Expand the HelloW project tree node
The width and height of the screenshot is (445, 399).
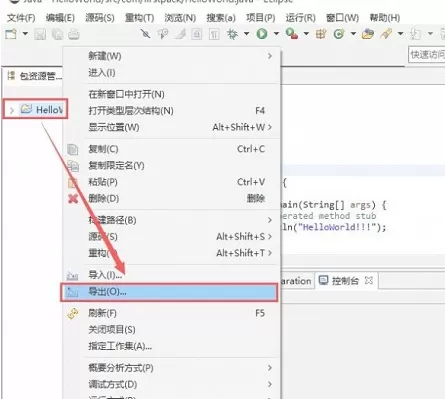12,110
